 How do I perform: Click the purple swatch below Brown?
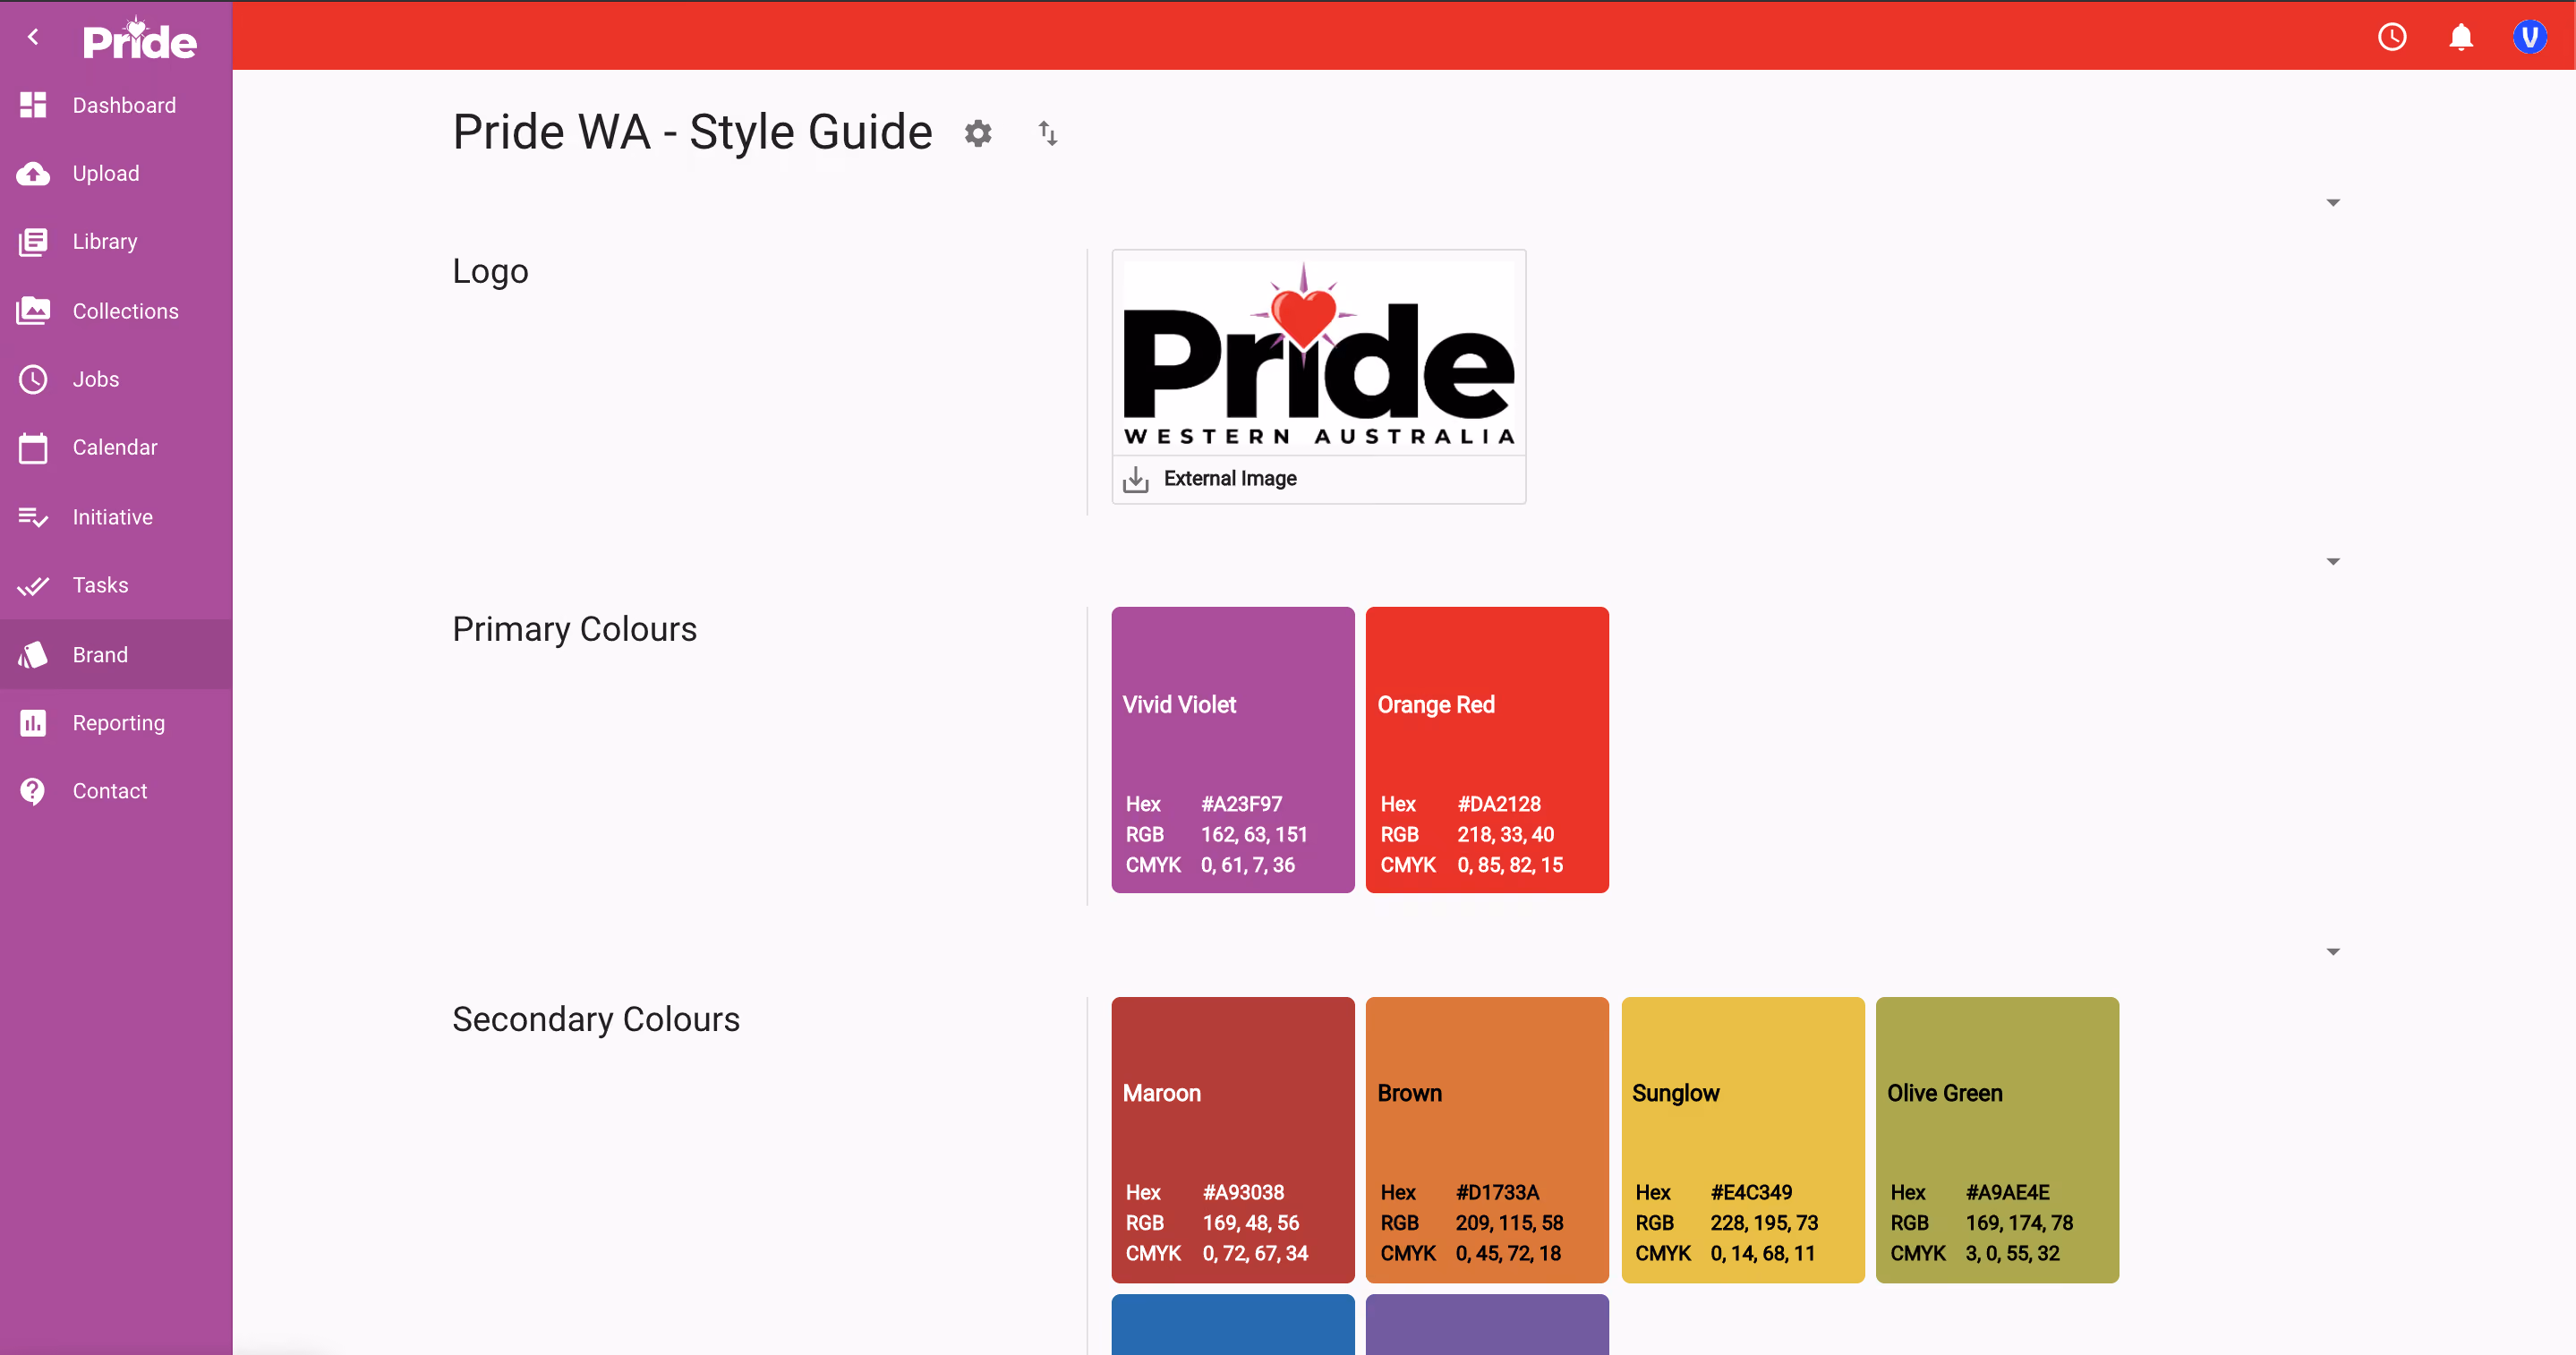click(1487, 1325)
